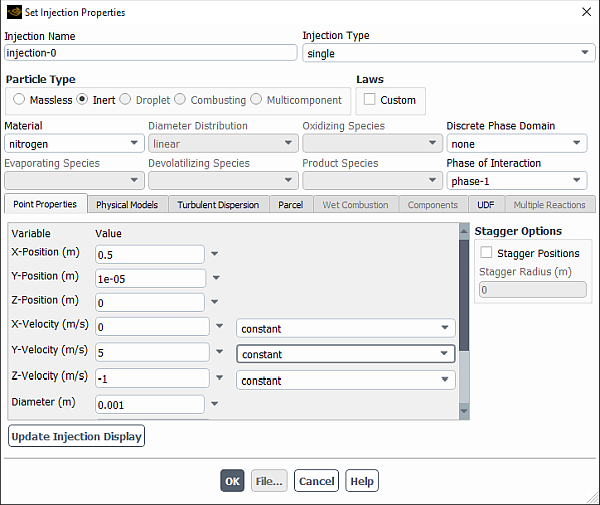Enable the Custom laws checkbox
This screenshot has height=505, width=600.
[370, 100]
